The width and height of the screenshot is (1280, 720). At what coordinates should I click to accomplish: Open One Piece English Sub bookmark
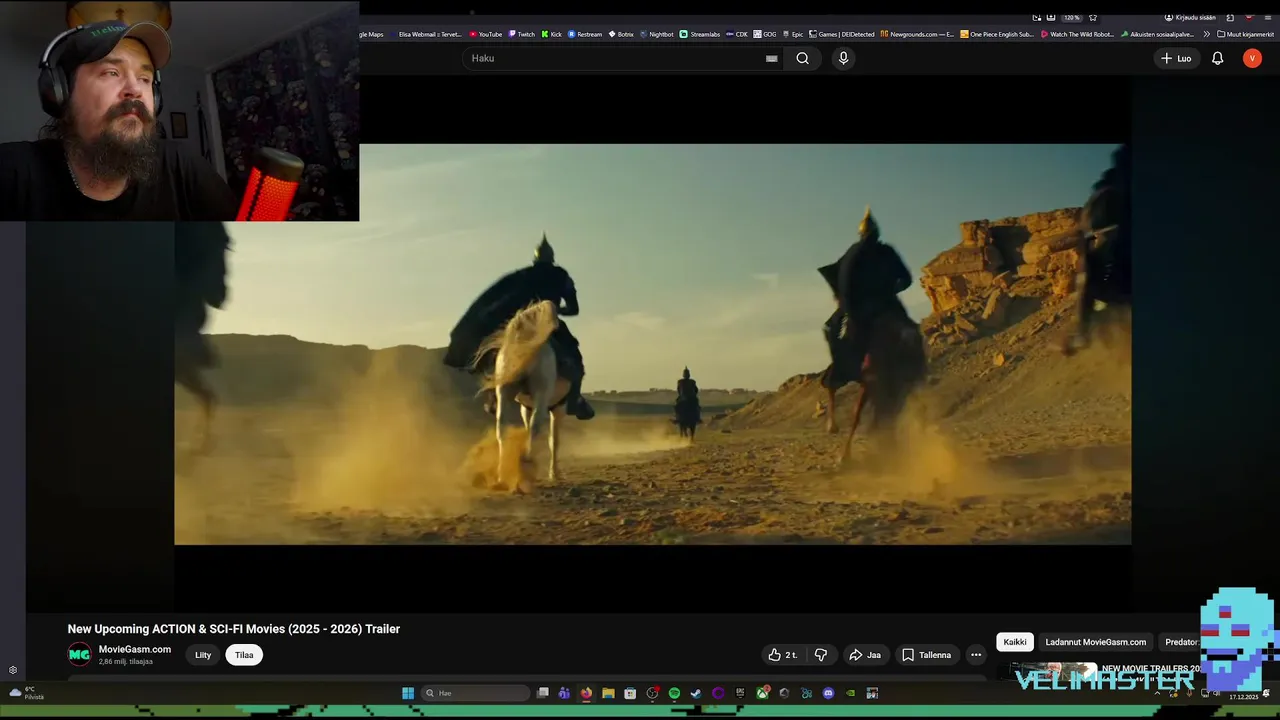(997, 34)
